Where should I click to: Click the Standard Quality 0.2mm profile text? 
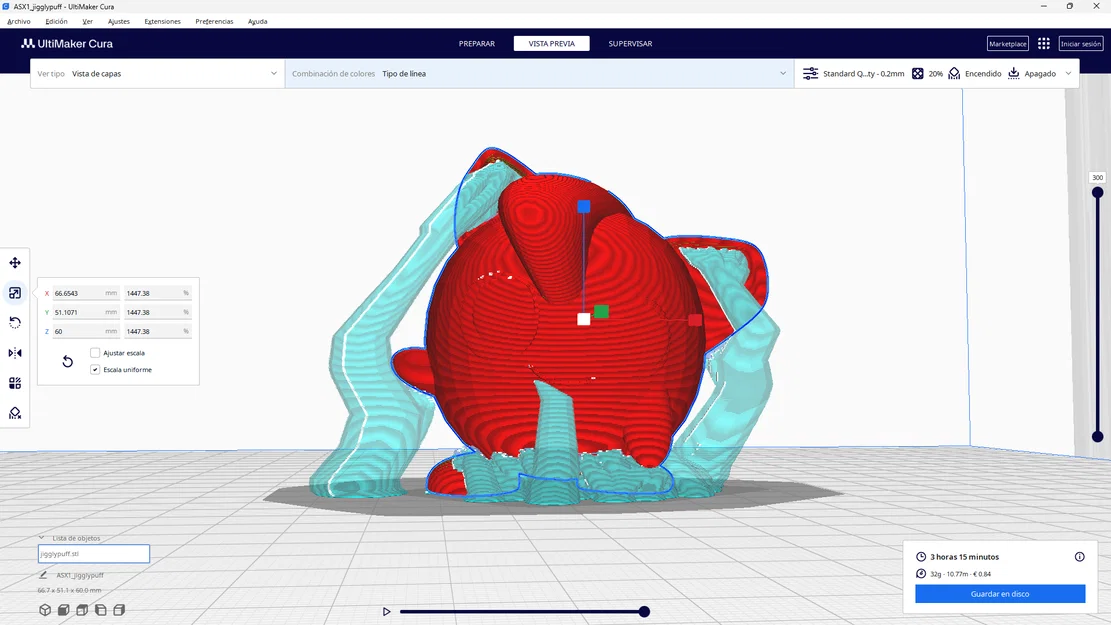(864, 74)
